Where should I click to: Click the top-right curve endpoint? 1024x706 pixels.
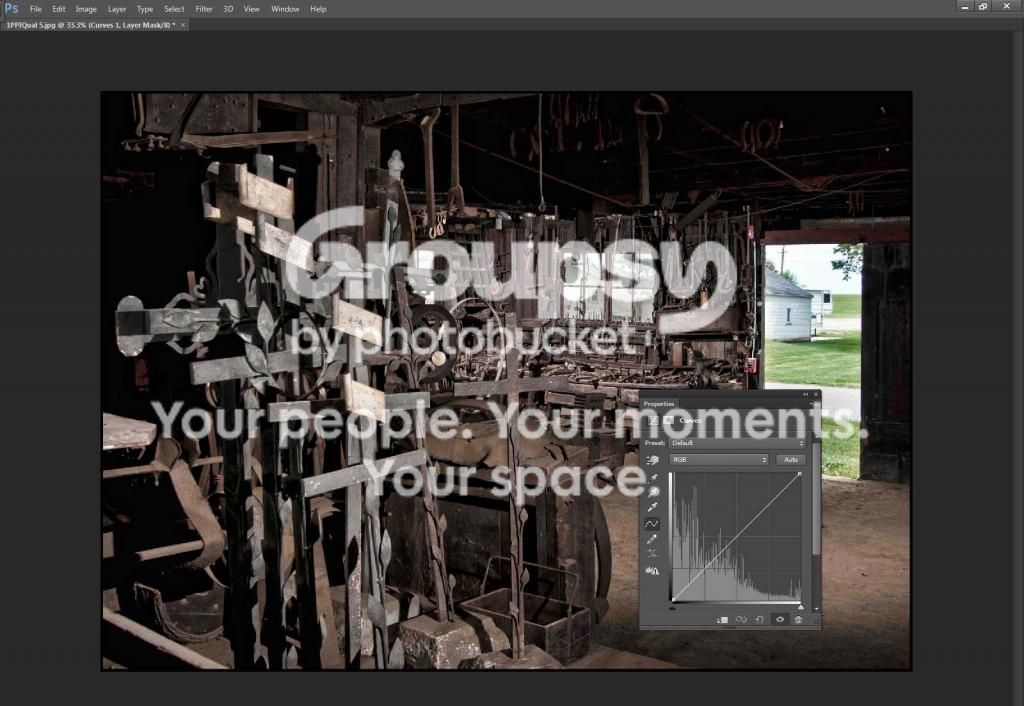point(800,473)
